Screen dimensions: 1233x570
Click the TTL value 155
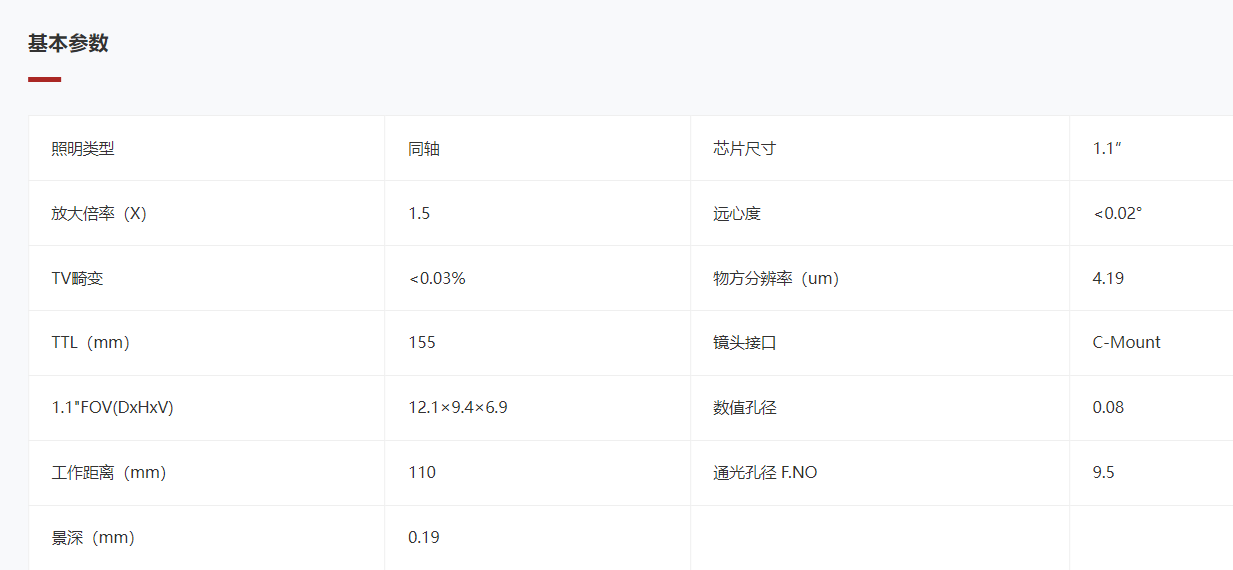422,343
